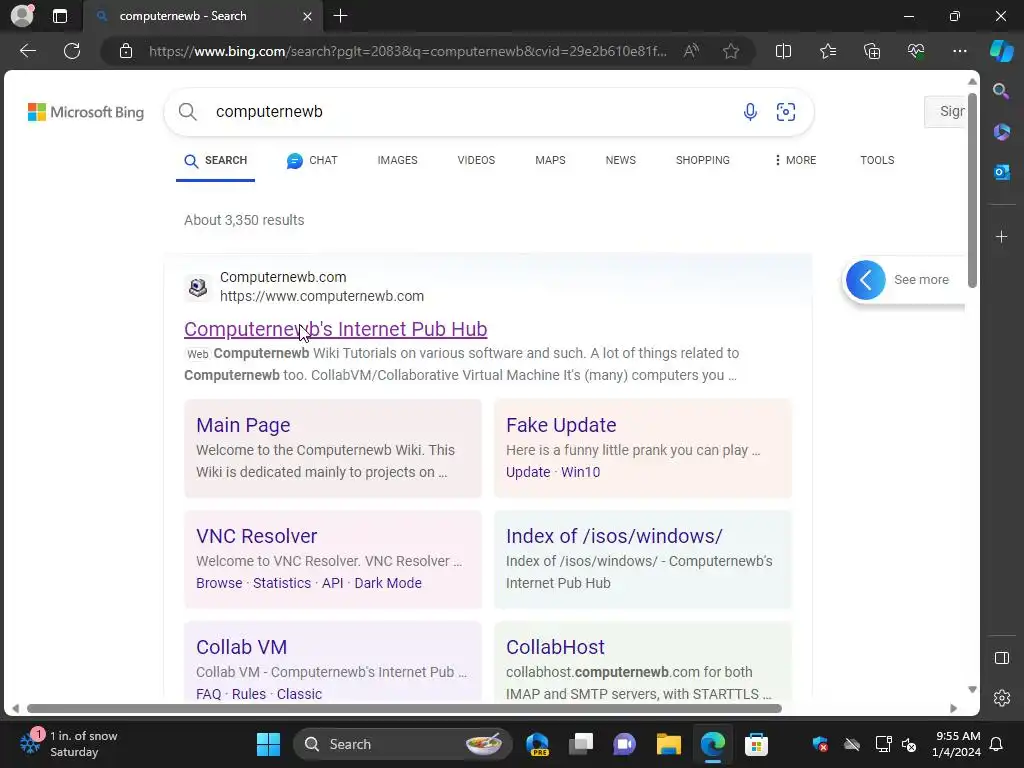Refresh the page with reload icon

72,51
